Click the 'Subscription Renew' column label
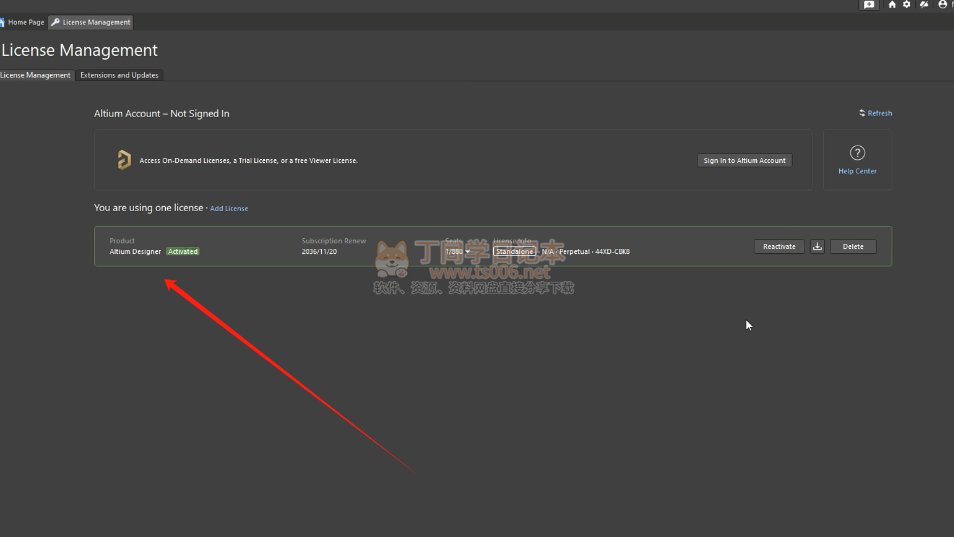Viewport: 954px width, 537px height. (x=334, y=241)
